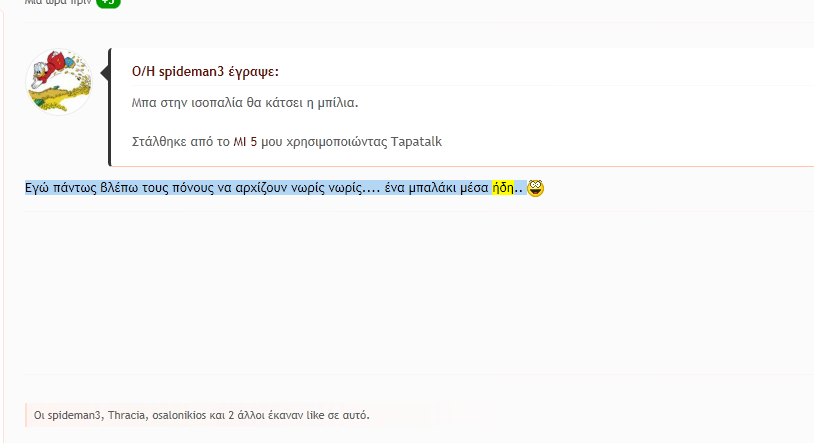Click the quote box's black arrow pointer
This screenshot has width=814, height=443.
(x=104, y=73)
